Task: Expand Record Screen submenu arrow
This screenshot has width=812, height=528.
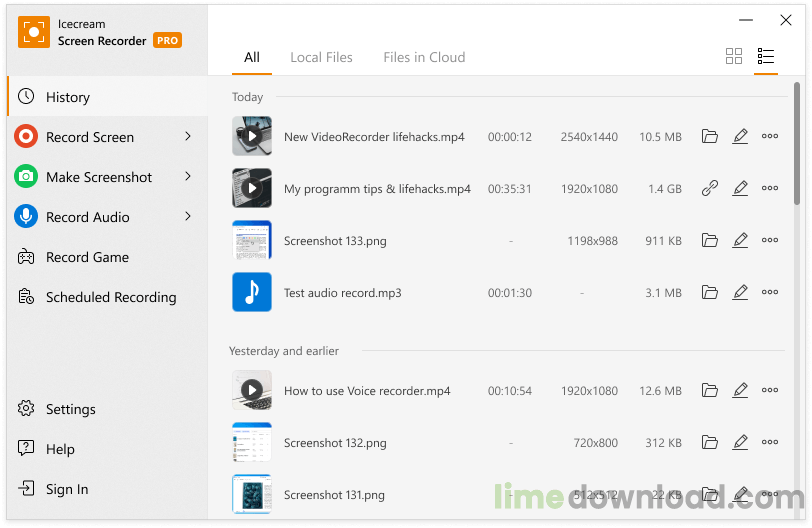Action: click(x=188, y=136)
